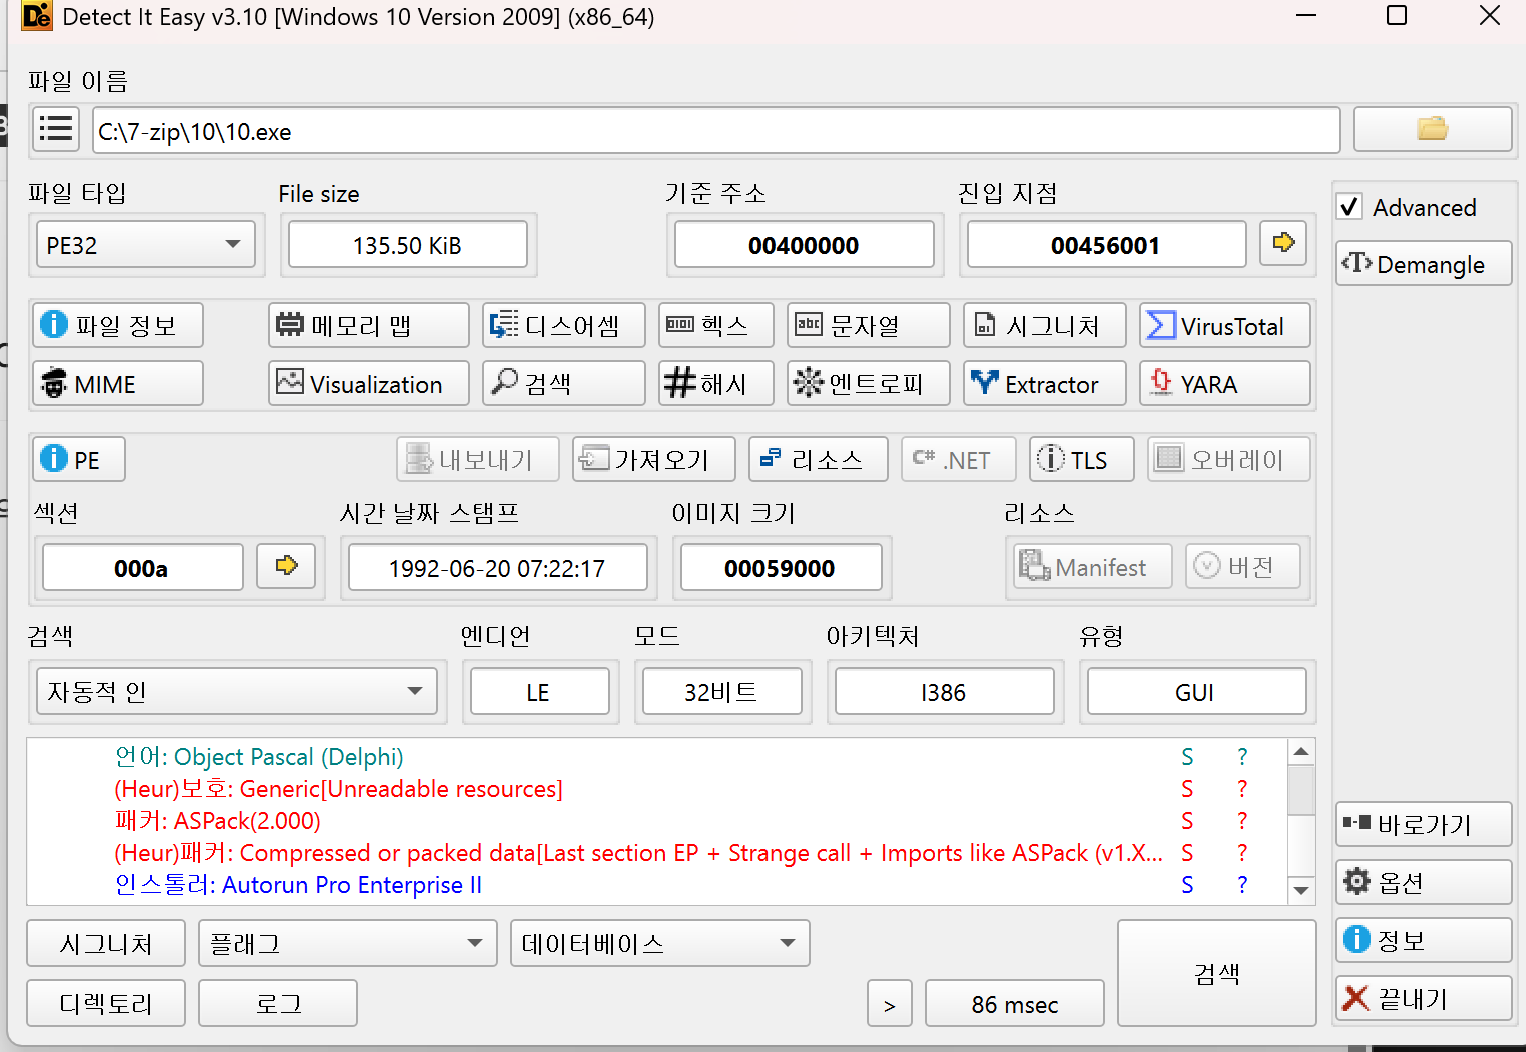Open the file list hamburger icon
This screenshot has height=1052, width=1526.
[56, 130]
